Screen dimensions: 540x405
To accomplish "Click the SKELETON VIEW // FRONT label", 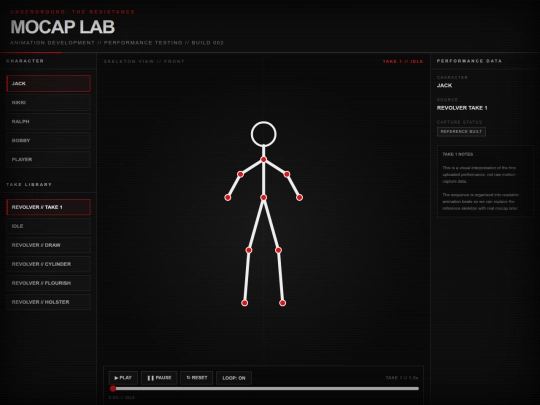I will 144,61.
